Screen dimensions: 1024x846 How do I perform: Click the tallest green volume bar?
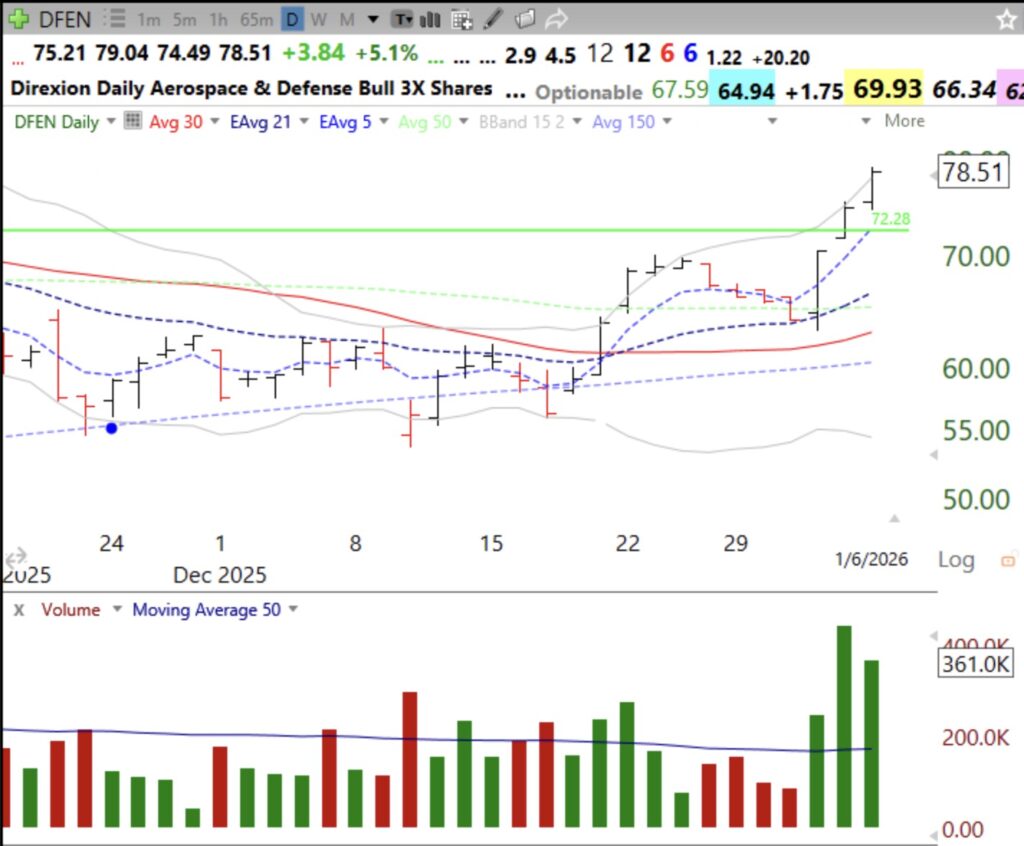point(844,726)
